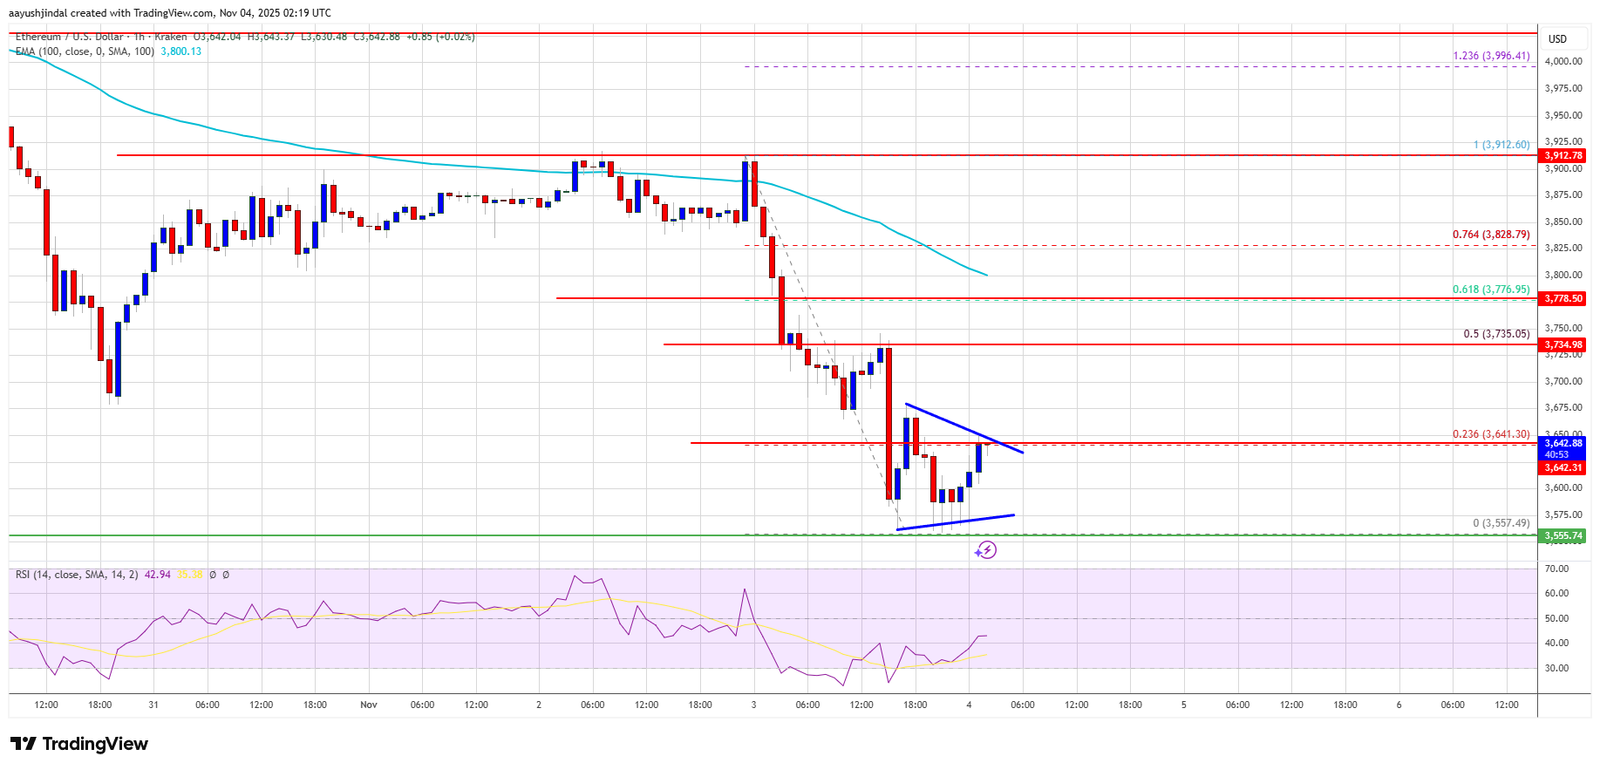Click the 3,912.78 red price label
Screen dimensions: 1600x770
(x=1563, y=156)
